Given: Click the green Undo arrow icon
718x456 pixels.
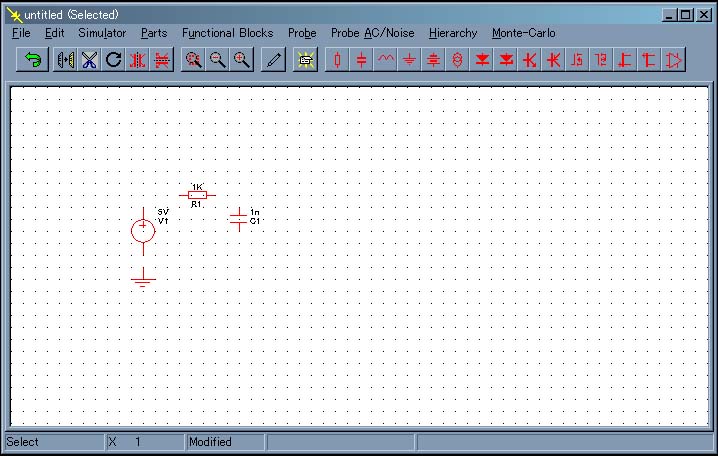Looking at the screenshot, I should pos(32,60).
